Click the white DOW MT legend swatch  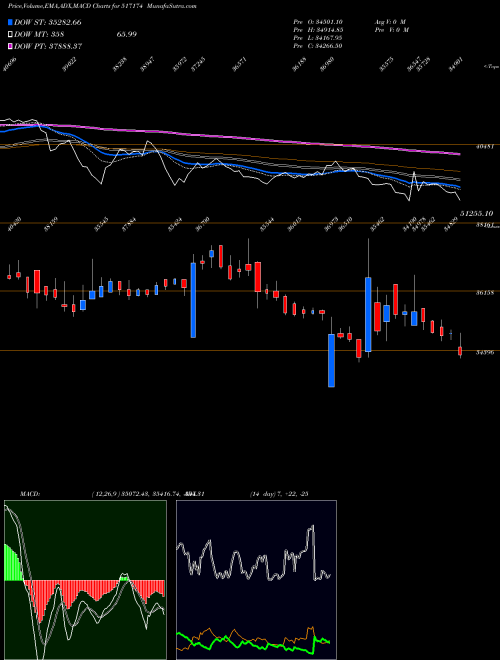click(11, 35)
